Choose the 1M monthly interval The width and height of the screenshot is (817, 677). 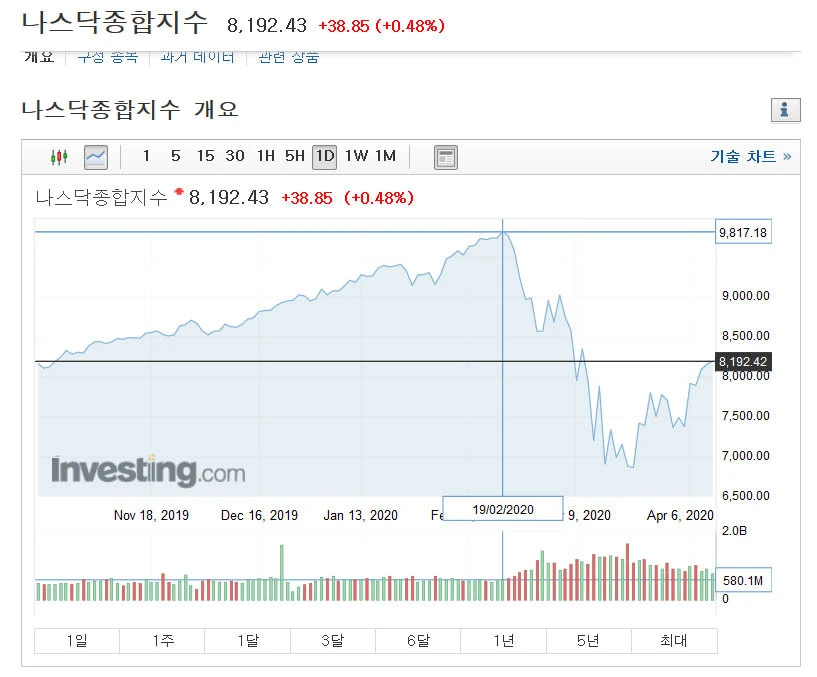click(386, 156)
